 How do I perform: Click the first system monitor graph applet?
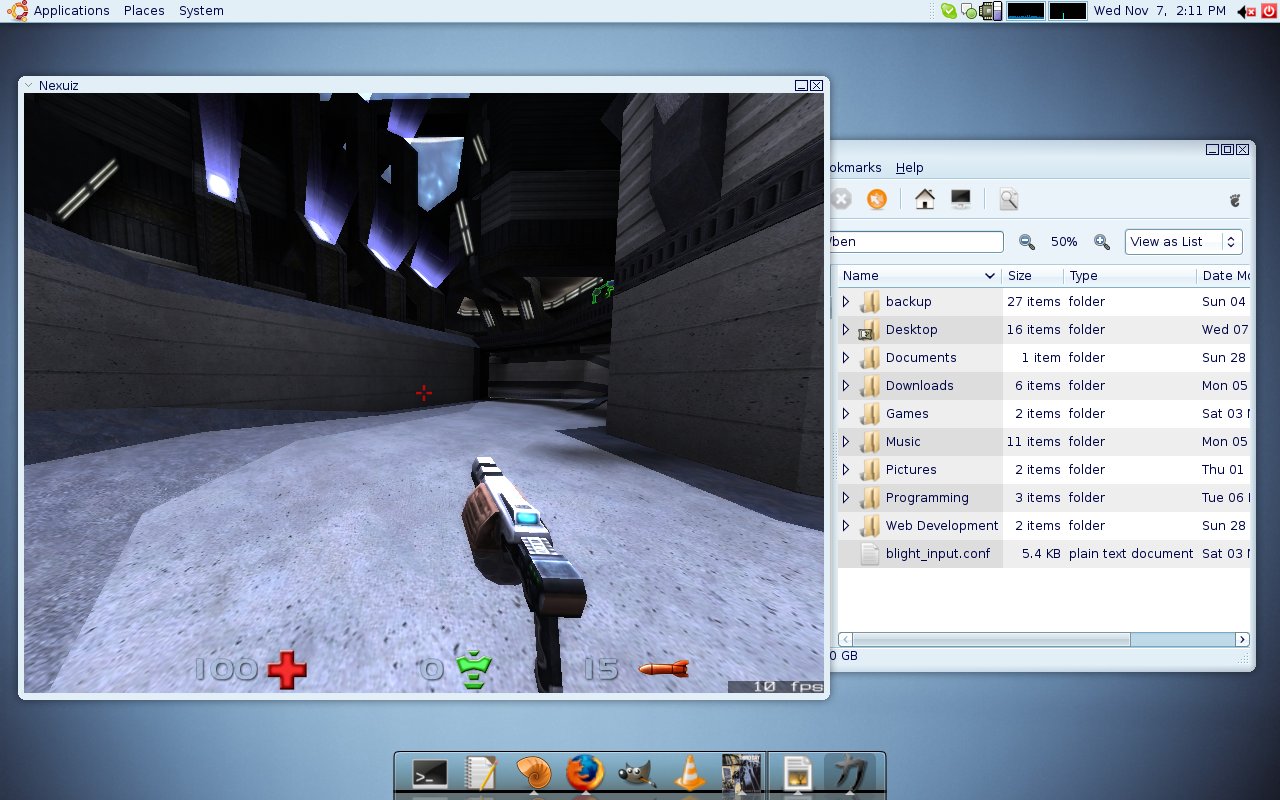[x=1025, y=11]
